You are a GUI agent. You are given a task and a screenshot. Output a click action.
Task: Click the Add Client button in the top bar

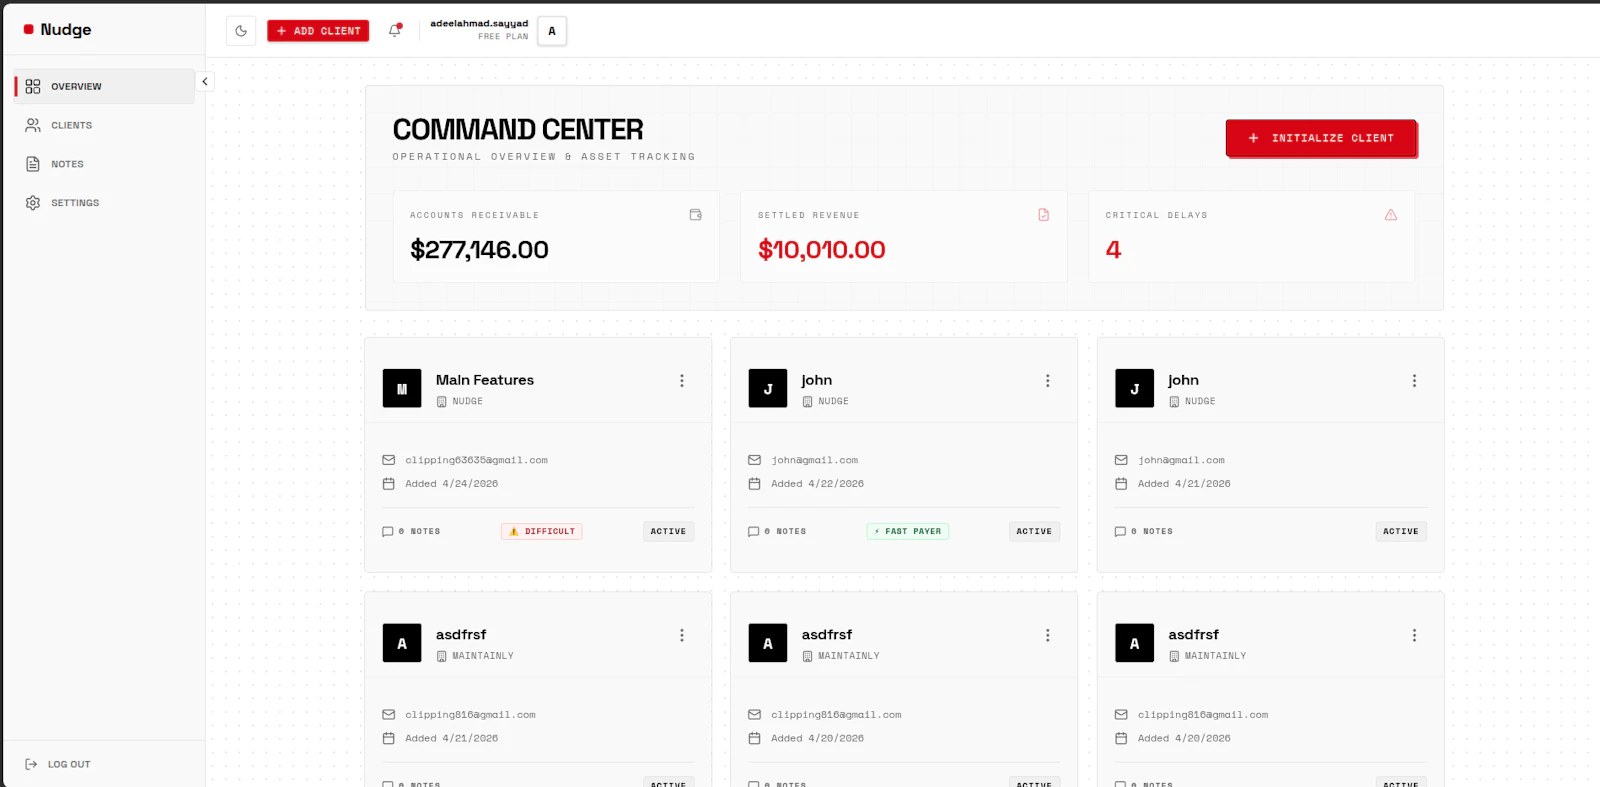pyautogui.click(x=318, y=31)
